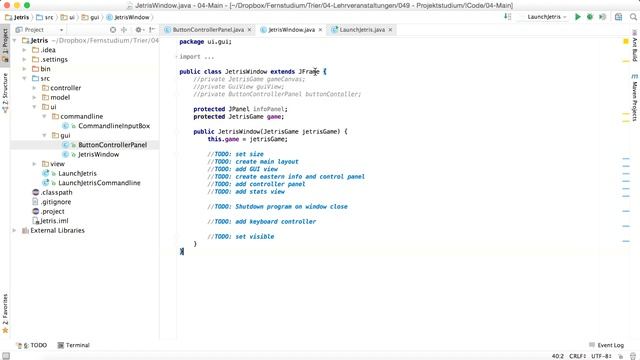
Task: Click UTF-8 encoding in status bar
Action: click(601, 356)
